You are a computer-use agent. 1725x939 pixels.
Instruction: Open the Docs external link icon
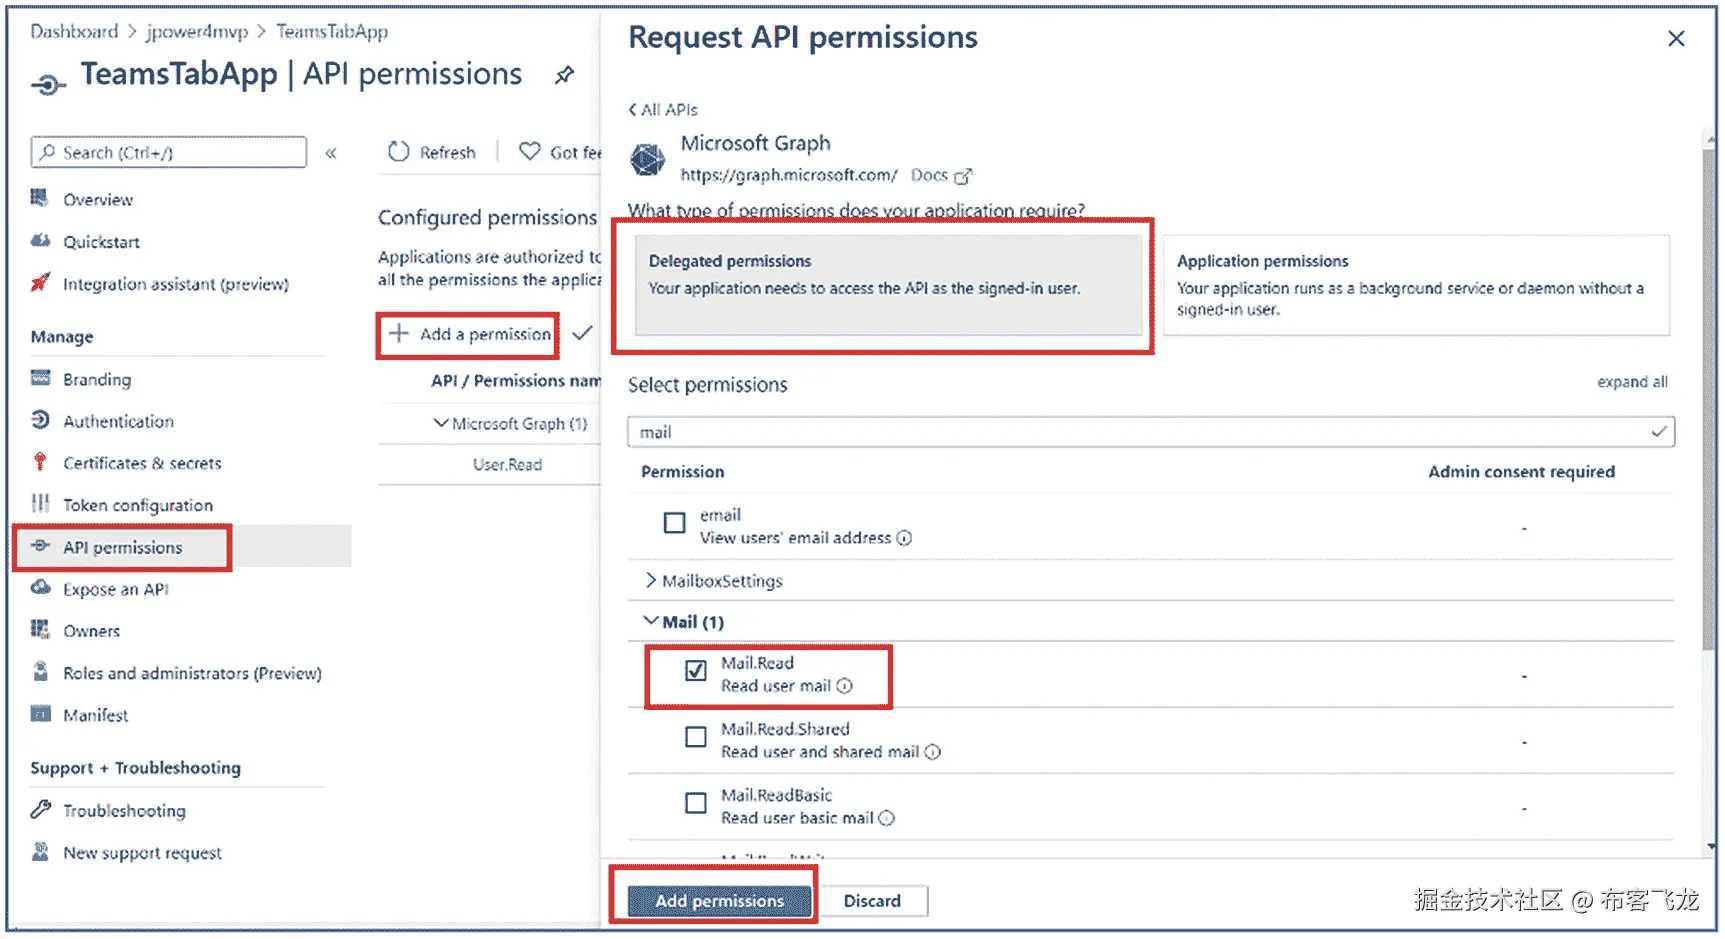[x=963, y=176]
